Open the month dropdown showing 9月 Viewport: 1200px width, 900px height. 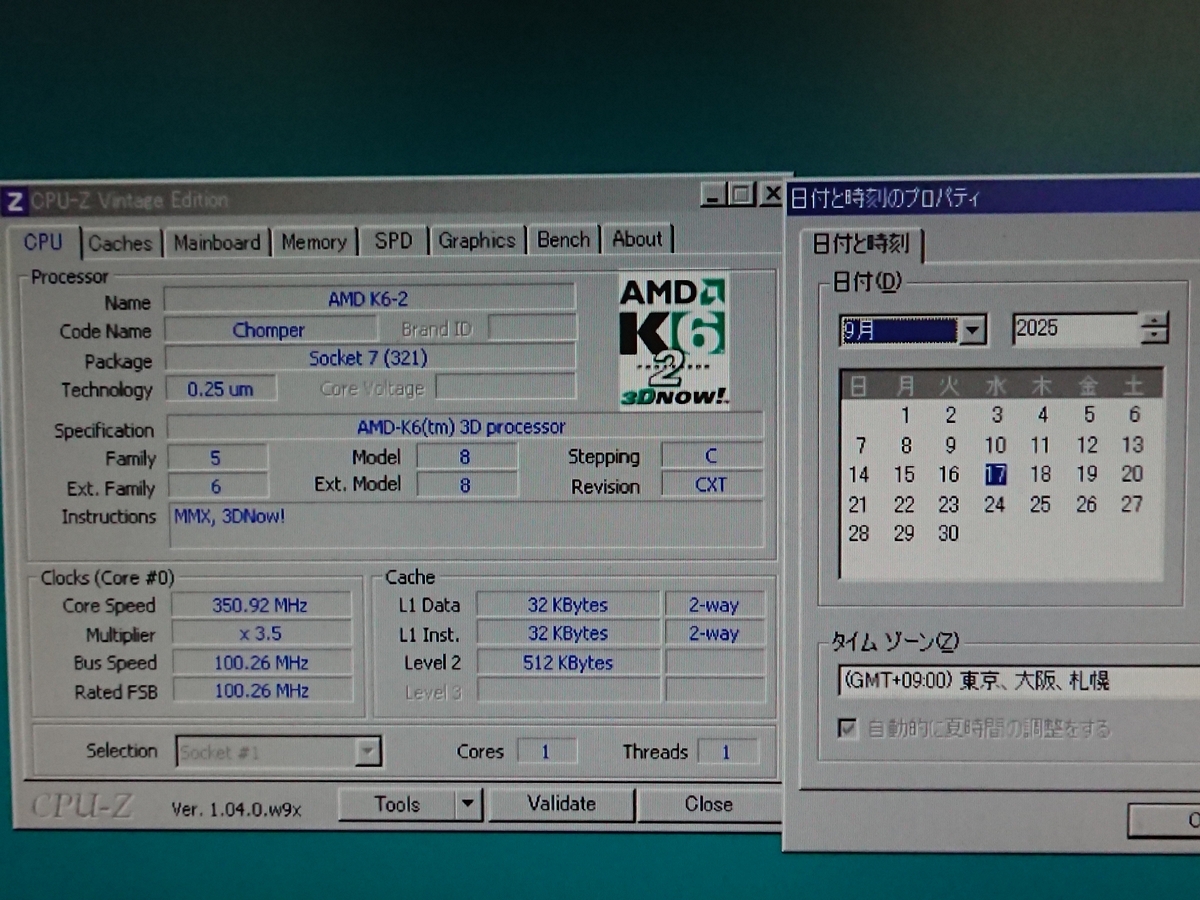point(972,330)
